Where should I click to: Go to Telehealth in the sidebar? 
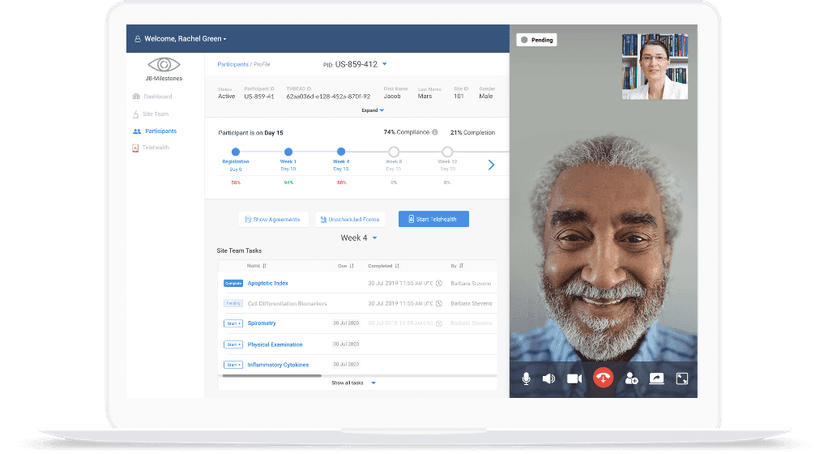pyautogui.click(x=155, y=148)
